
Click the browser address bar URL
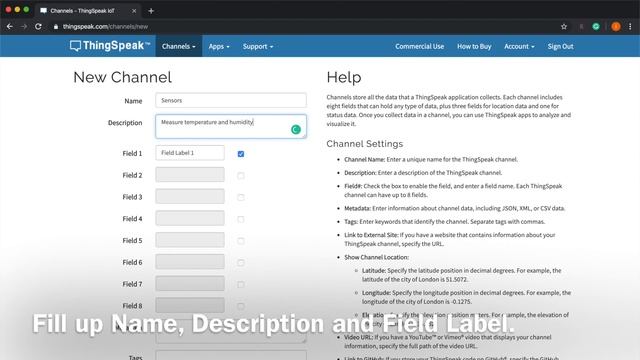[x=105, y=27]
